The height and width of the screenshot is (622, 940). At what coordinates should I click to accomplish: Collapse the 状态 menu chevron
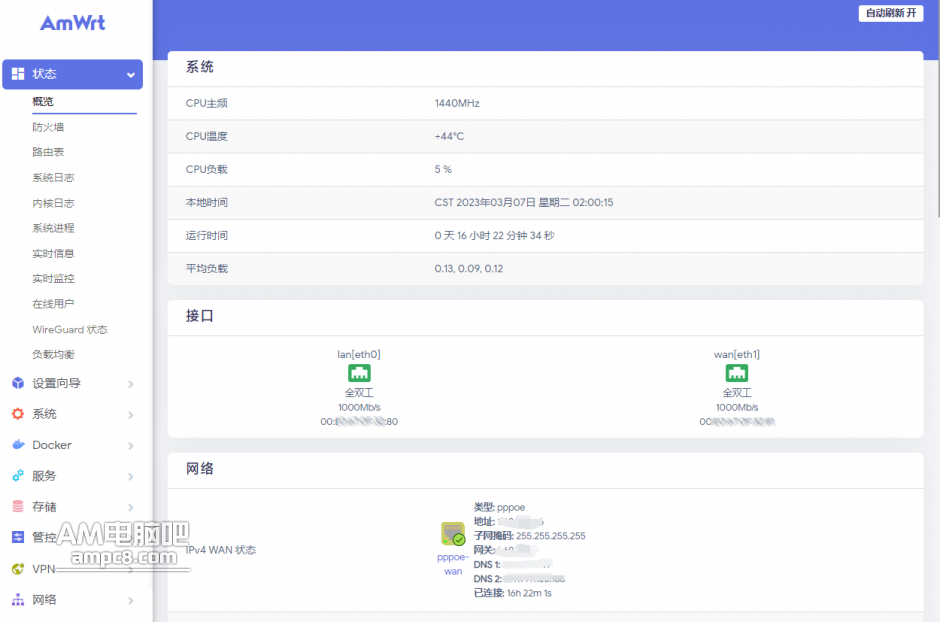click(131, 75)
